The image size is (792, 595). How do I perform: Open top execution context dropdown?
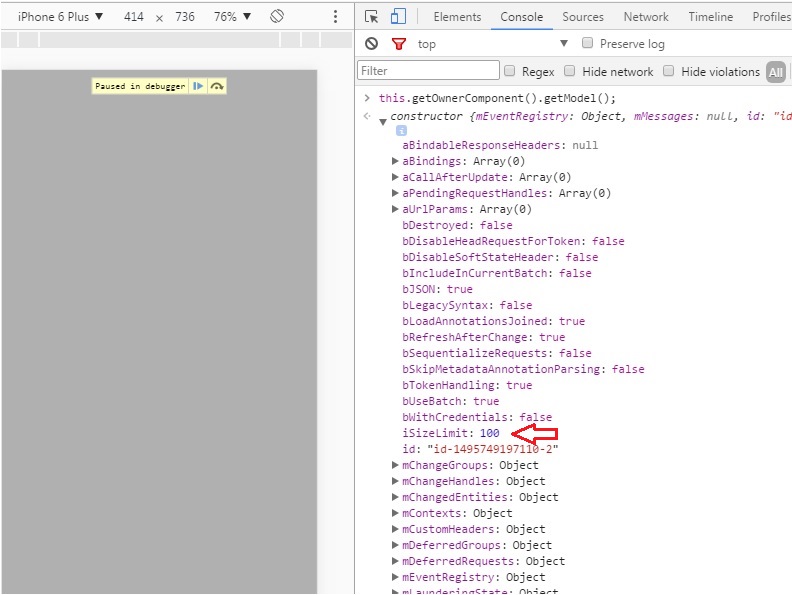(492, 44)
